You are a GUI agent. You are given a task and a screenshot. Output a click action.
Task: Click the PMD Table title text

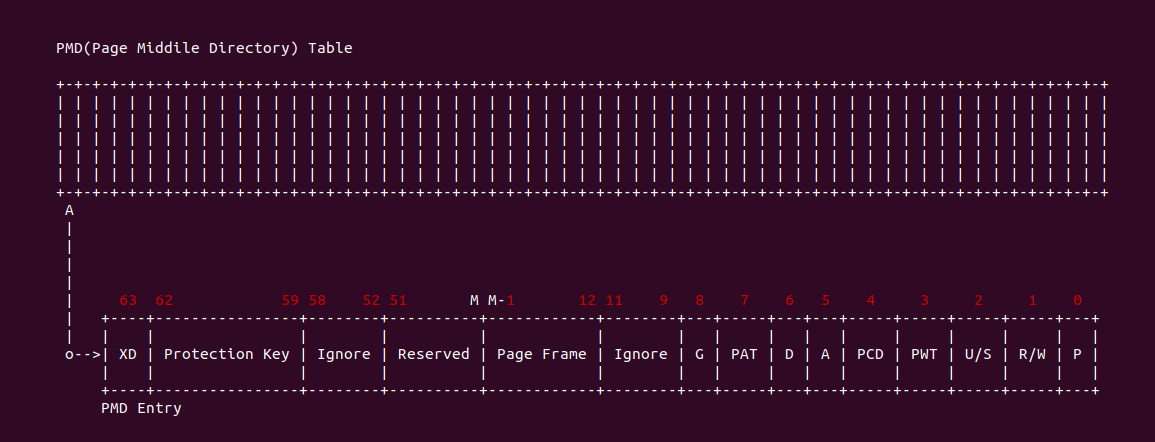click(204, 48)
